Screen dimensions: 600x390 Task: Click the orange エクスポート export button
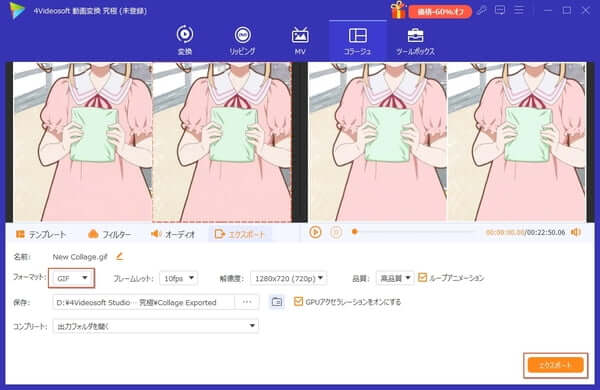(x=555, y=365)
